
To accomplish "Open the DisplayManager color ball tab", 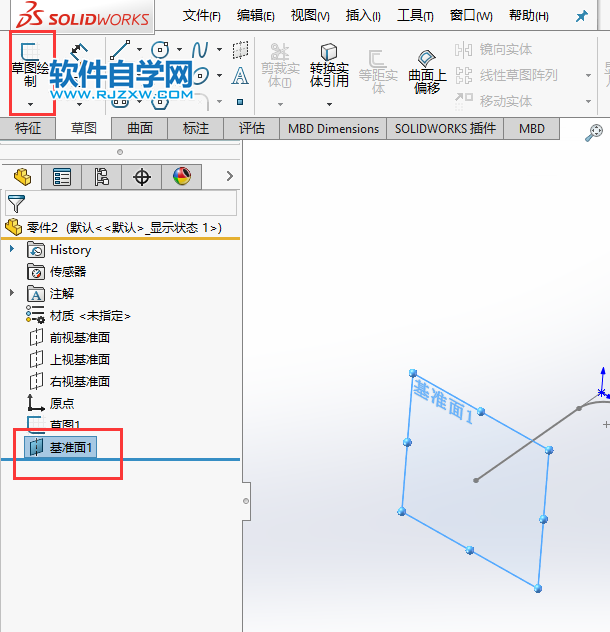I will 182,177.
